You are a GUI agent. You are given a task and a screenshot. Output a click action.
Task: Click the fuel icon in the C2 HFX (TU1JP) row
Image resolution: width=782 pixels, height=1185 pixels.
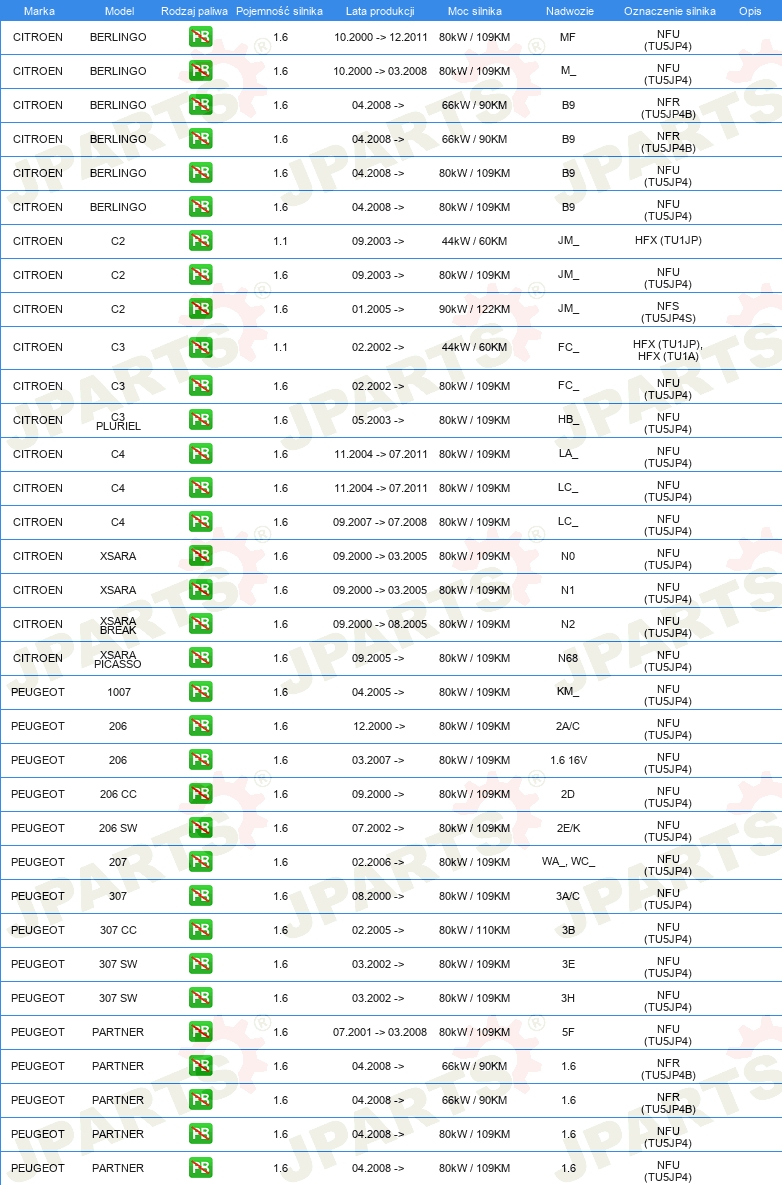[200, 241]
